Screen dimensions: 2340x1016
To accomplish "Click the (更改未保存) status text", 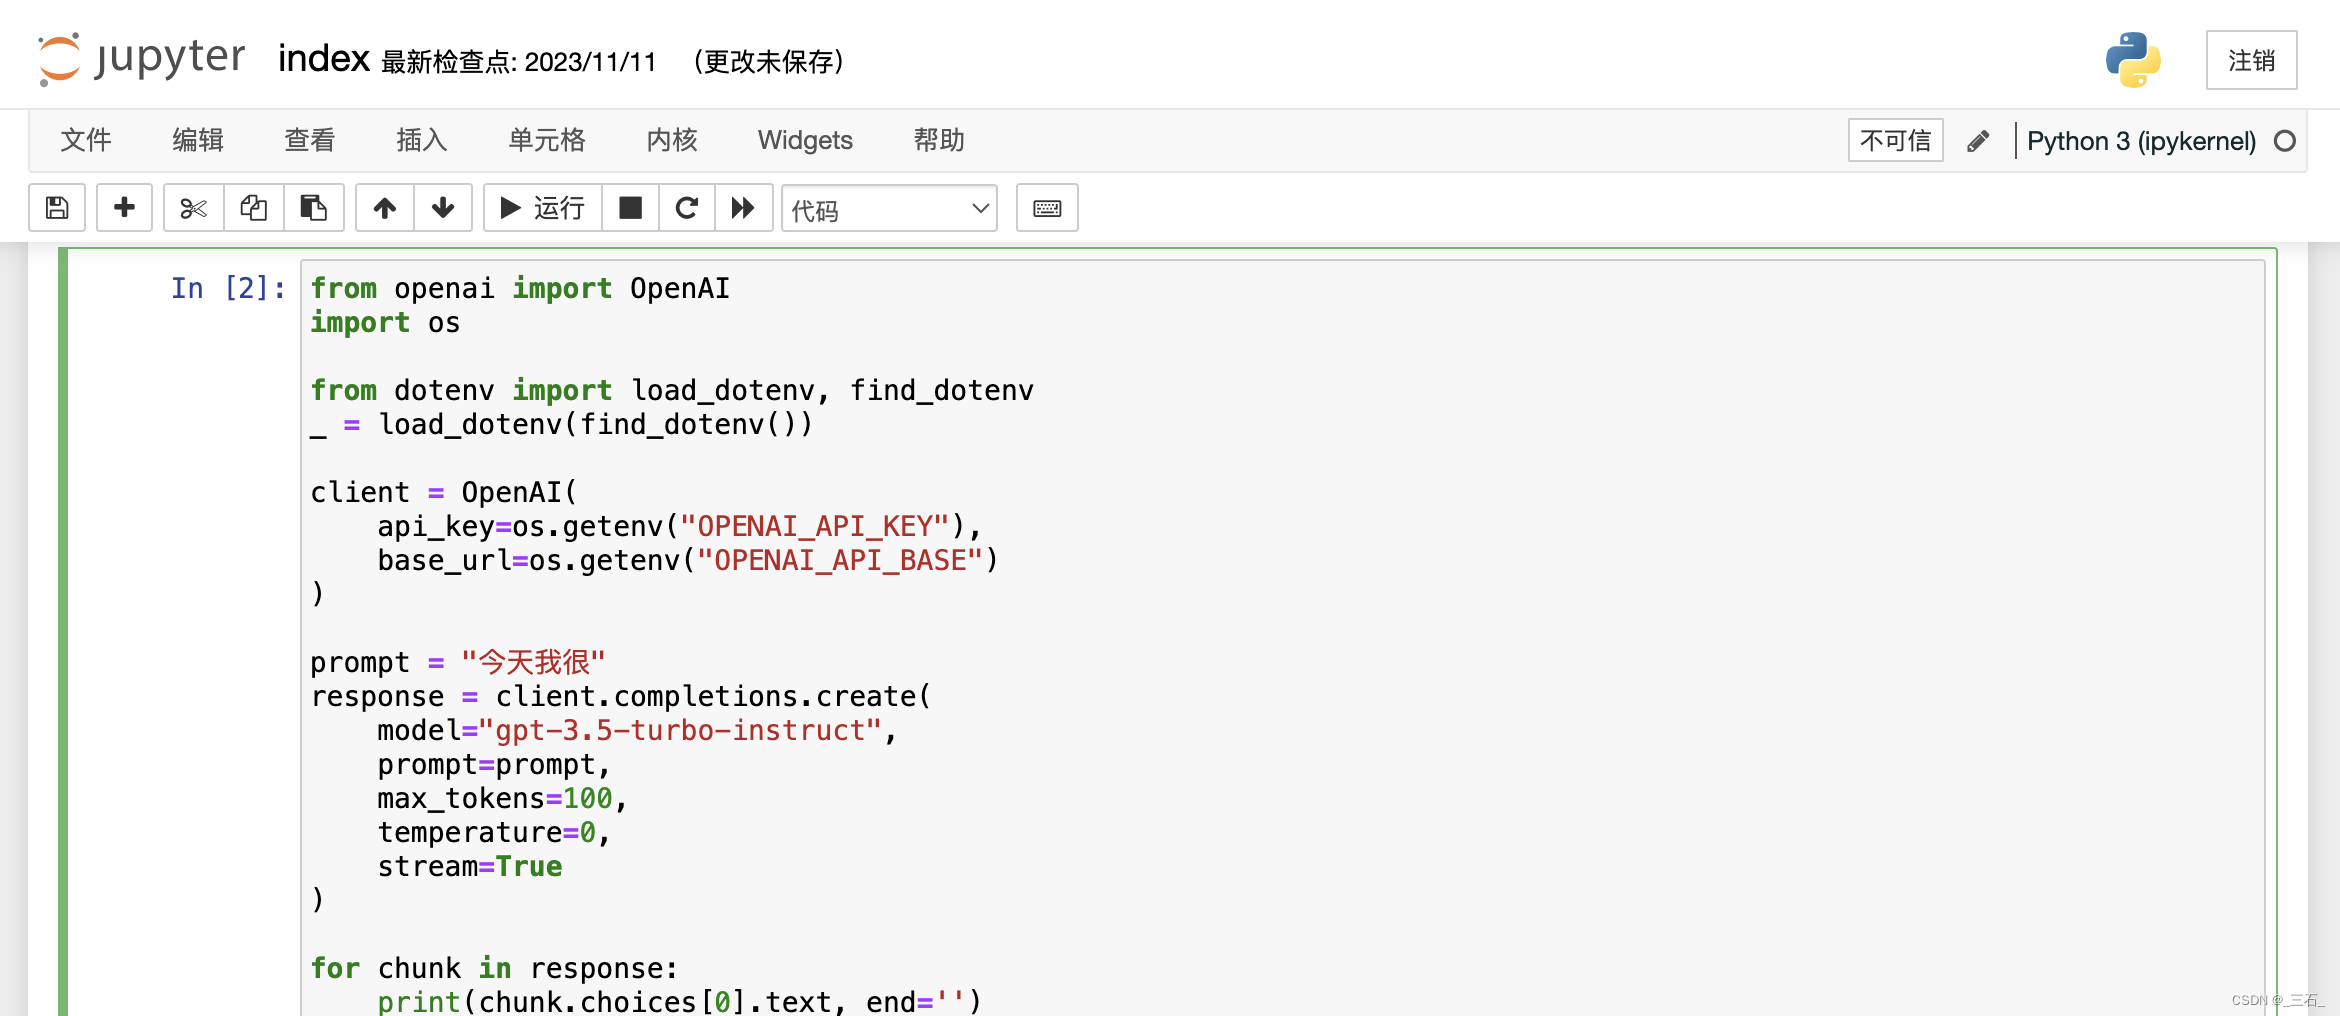I will click(x=769, y=62).
